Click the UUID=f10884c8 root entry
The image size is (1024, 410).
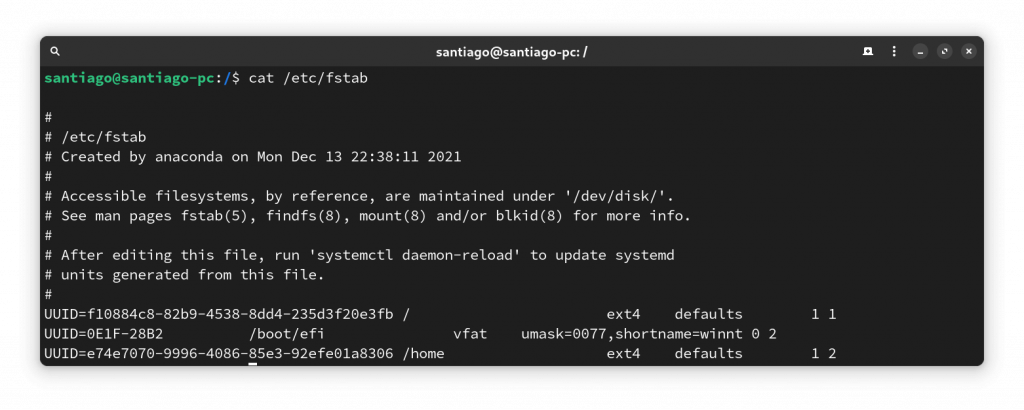[219, 314]
